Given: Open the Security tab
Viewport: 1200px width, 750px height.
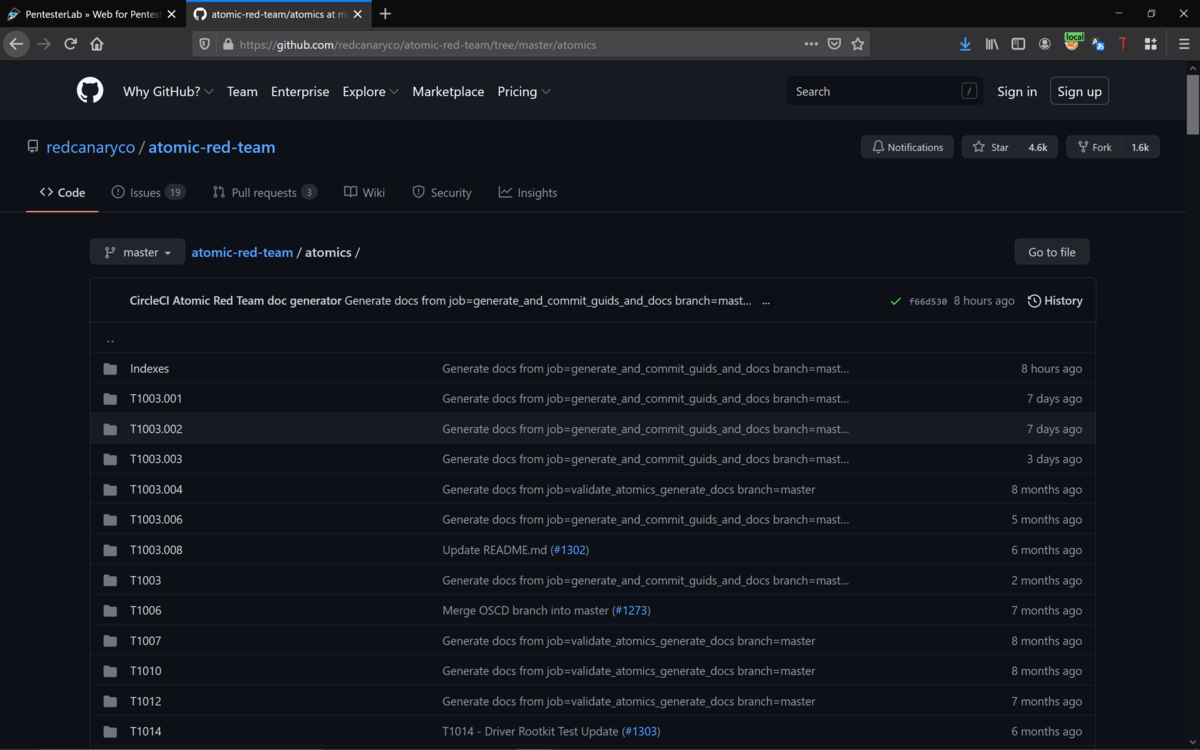Looking at the screenshot, I should coord(441,192).
